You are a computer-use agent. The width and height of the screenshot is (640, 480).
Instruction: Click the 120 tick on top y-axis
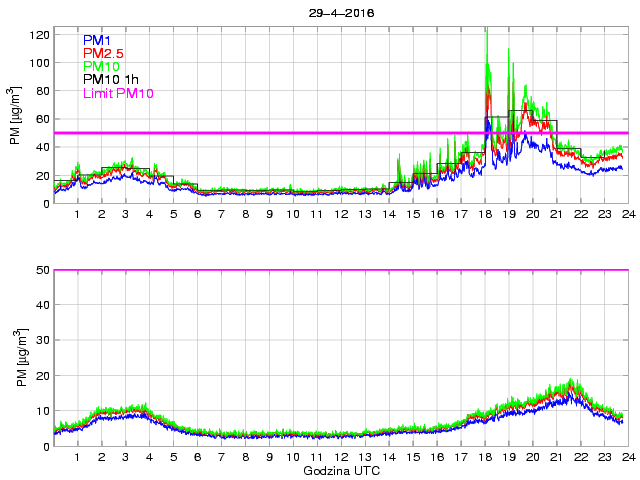[x=38, y=34]
